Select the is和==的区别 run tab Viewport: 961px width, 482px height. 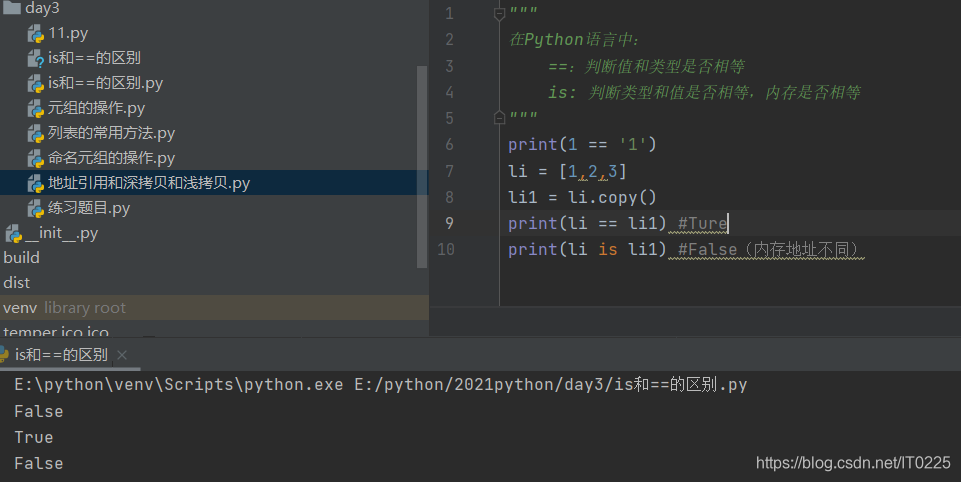point(61,355)
